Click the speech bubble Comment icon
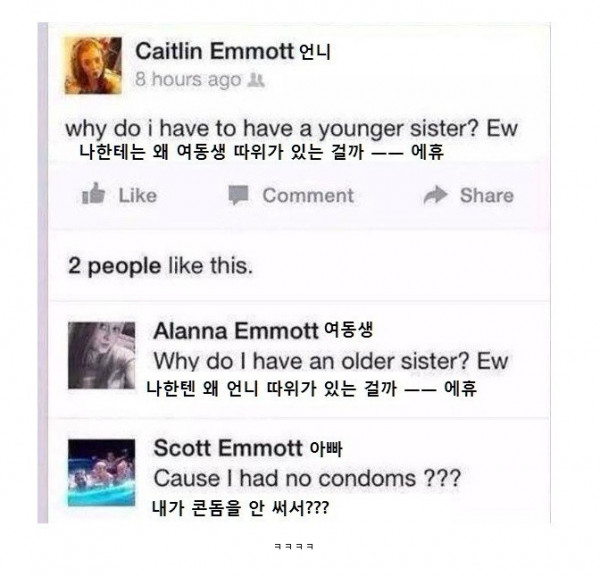 [x=238, y=195]
